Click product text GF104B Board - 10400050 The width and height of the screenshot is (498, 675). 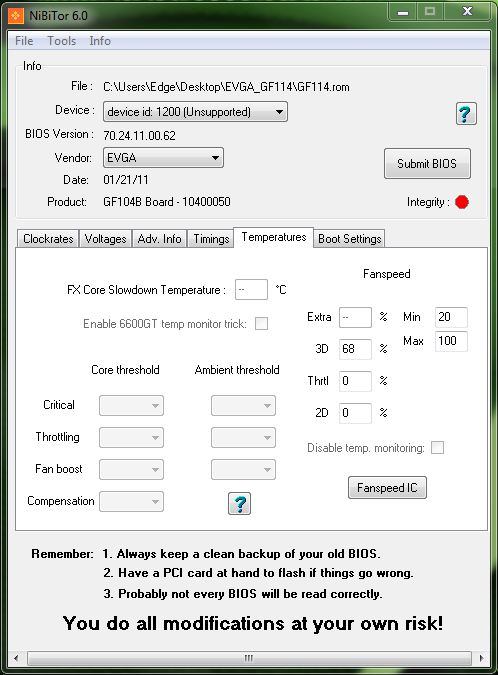[167, 202]
